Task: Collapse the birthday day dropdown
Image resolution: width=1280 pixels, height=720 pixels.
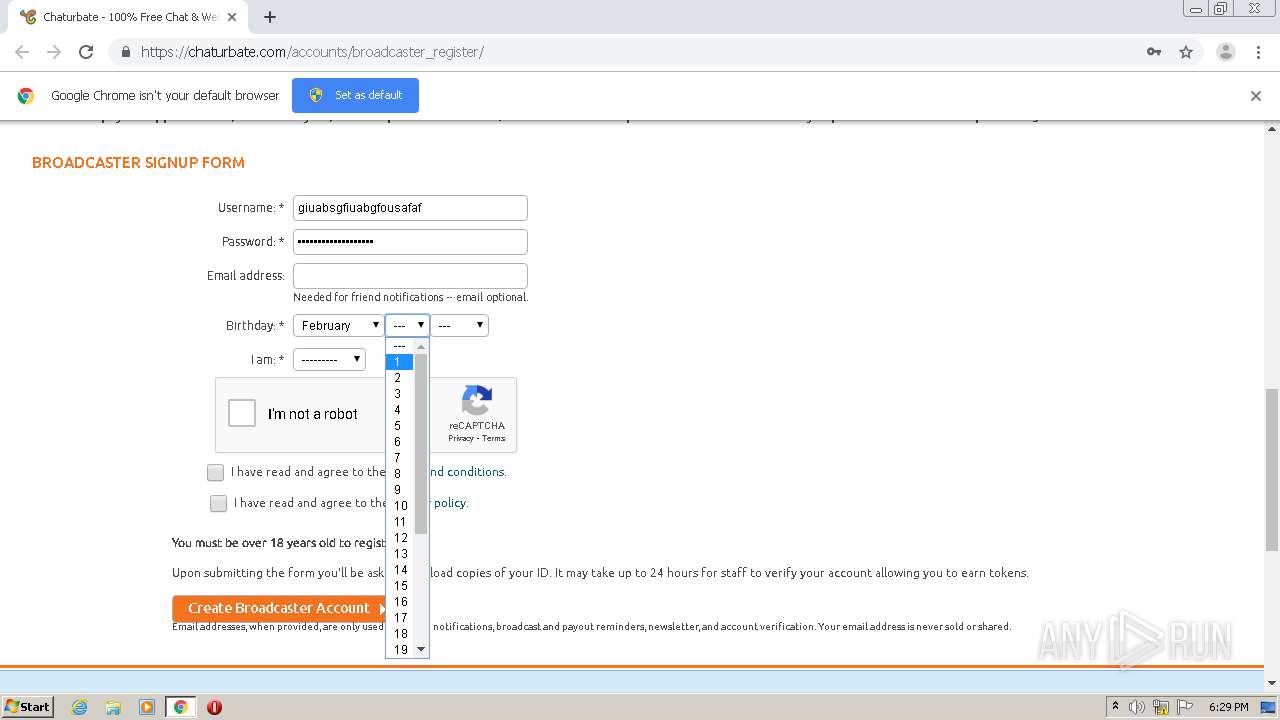Action: click(407, 325)
